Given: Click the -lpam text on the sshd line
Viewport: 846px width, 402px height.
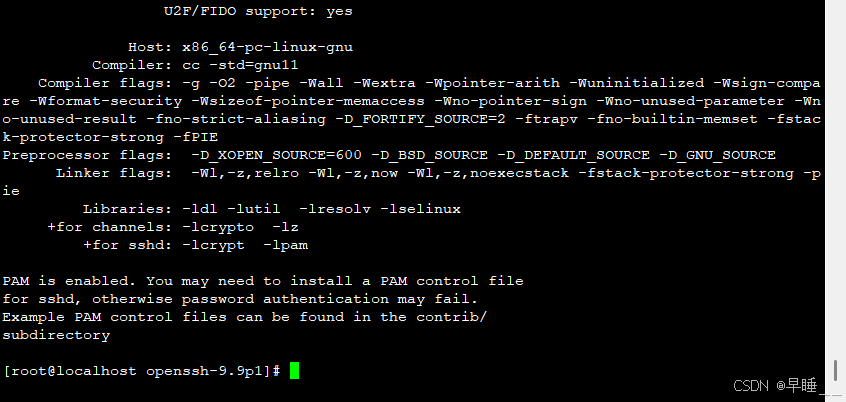Looking at the screenshot, I should [x=285, y=245].
